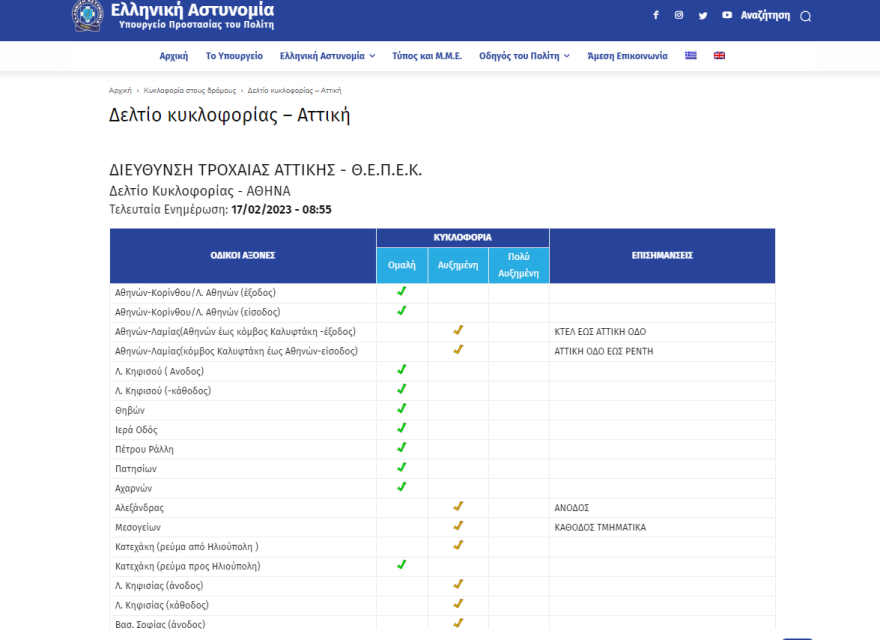880x640 pixels.
Task: Switch to Greek language flag
Action: [x=690, y=56]
